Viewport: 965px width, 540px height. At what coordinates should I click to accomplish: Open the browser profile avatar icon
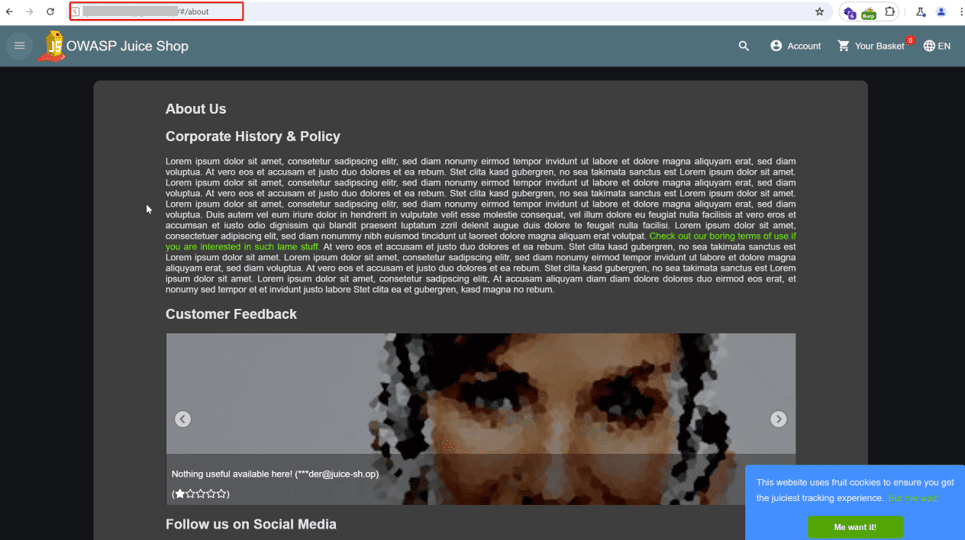(941, 12)
